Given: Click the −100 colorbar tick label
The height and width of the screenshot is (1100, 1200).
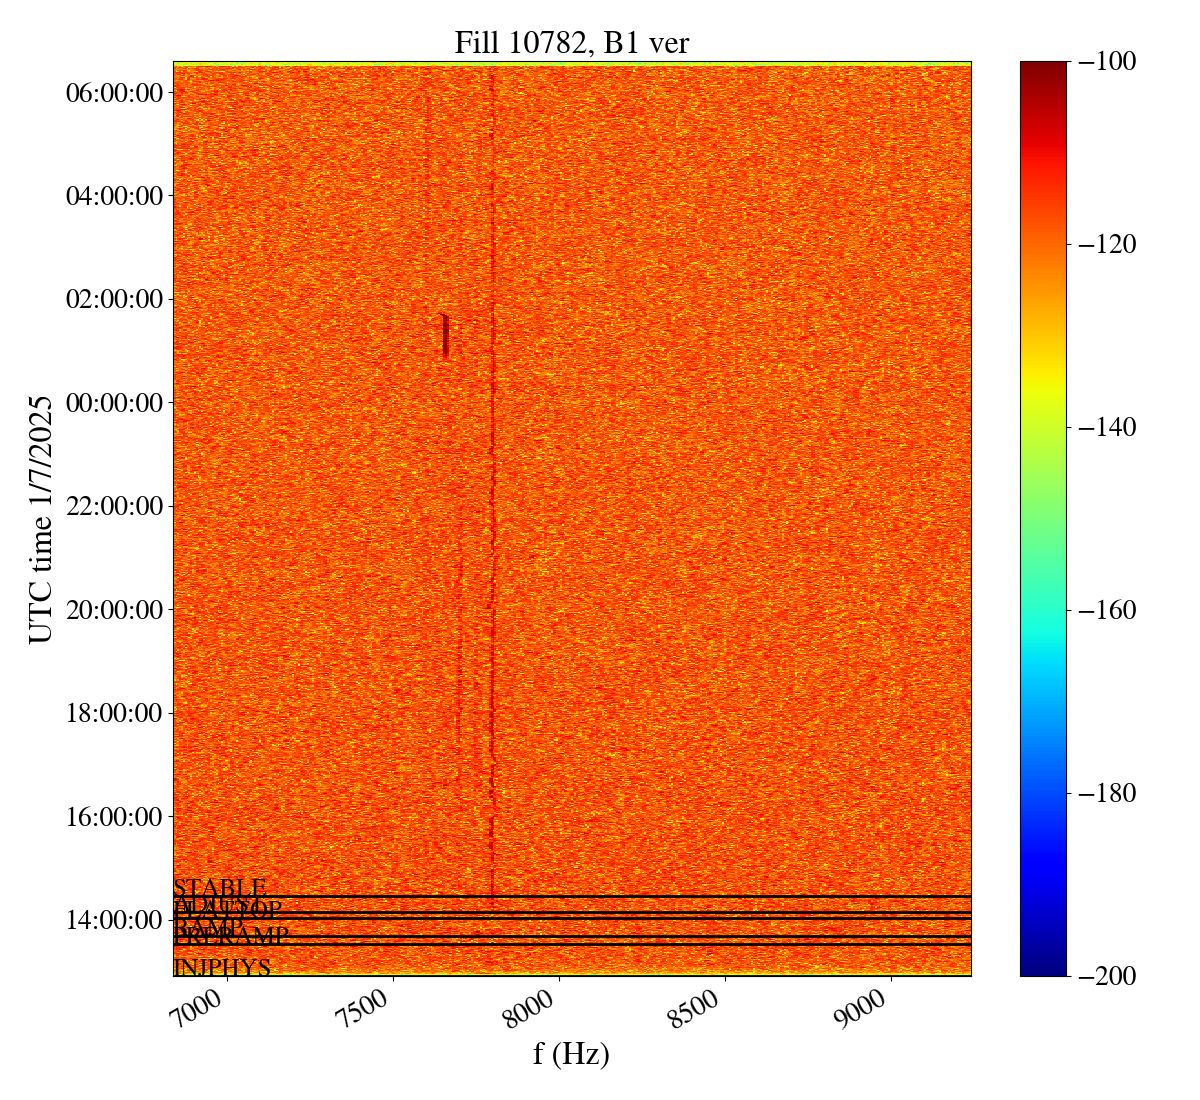Looking at the screenshot, I should [1108, 62].
